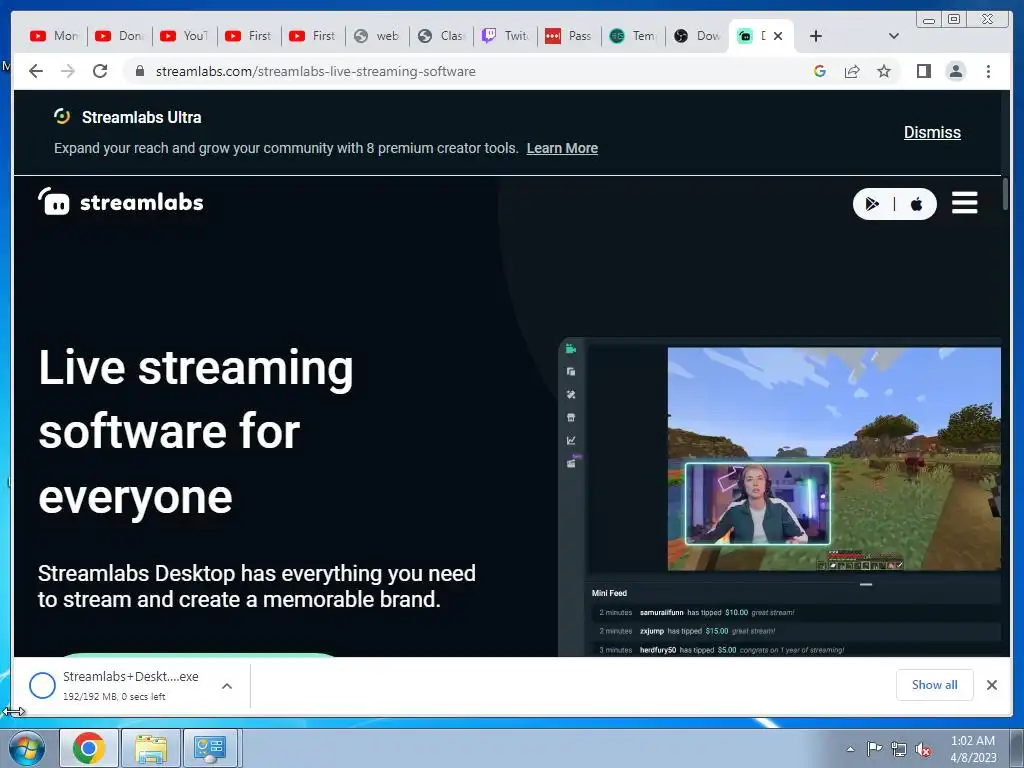1024x768 pixels.
Task: Open the Google Play store icon
Action: [872, 204]
